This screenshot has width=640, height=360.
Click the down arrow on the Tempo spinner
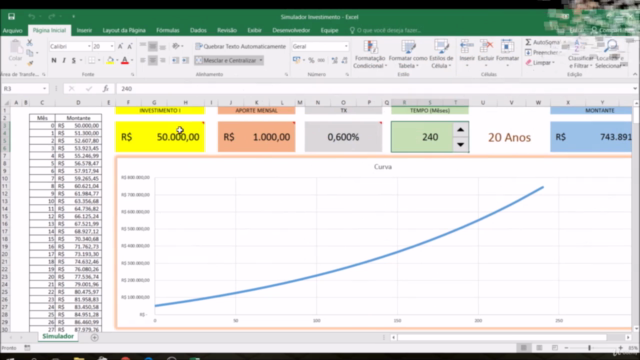tap(460, 144)
